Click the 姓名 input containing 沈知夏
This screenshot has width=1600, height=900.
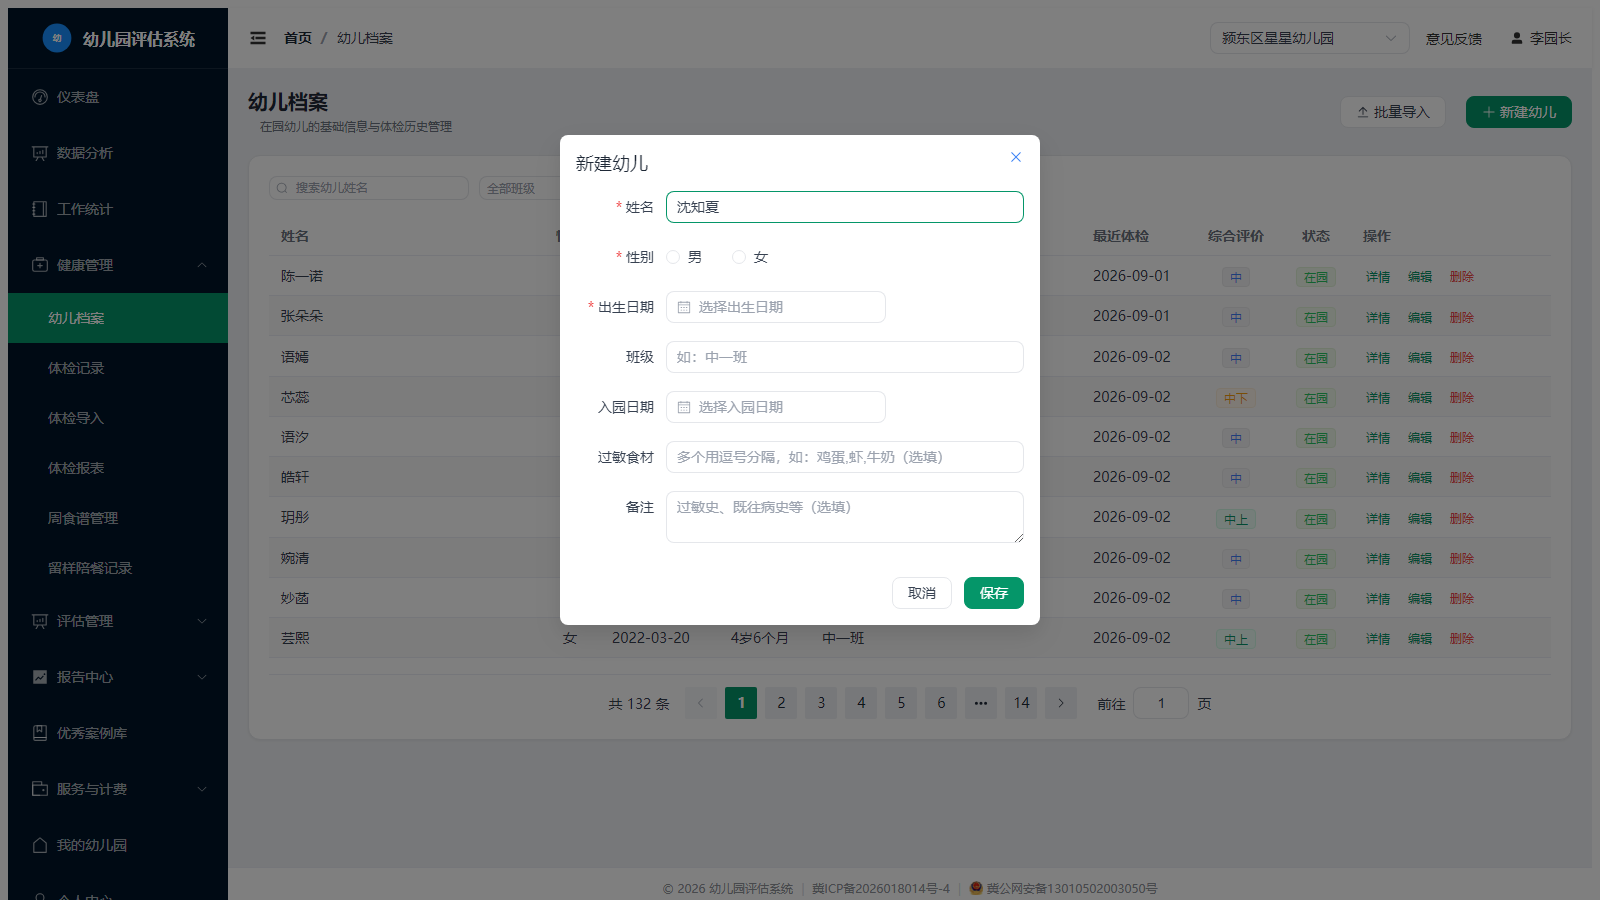pyautogui.click(x=845, y=207)
